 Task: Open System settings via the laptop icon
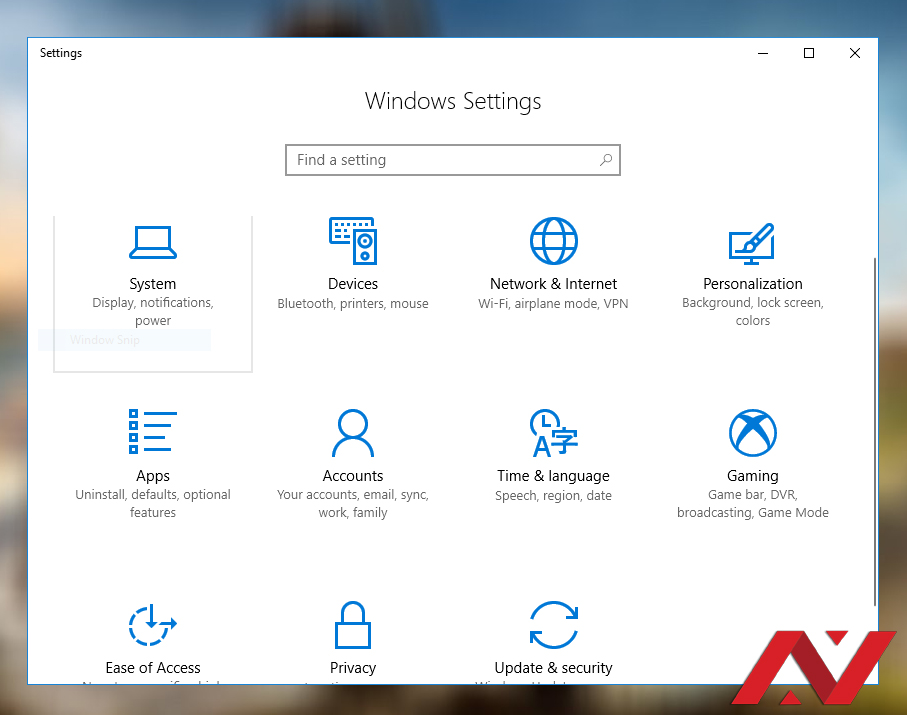pos(153,241)
